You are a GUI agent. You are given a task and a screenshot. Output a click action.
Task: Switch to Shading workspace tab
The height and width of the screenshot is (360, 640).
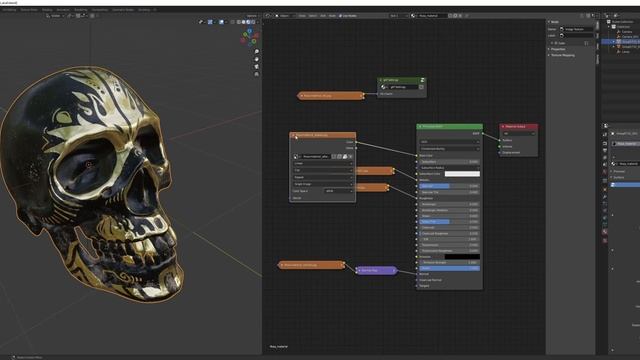(x=47, y=9)
